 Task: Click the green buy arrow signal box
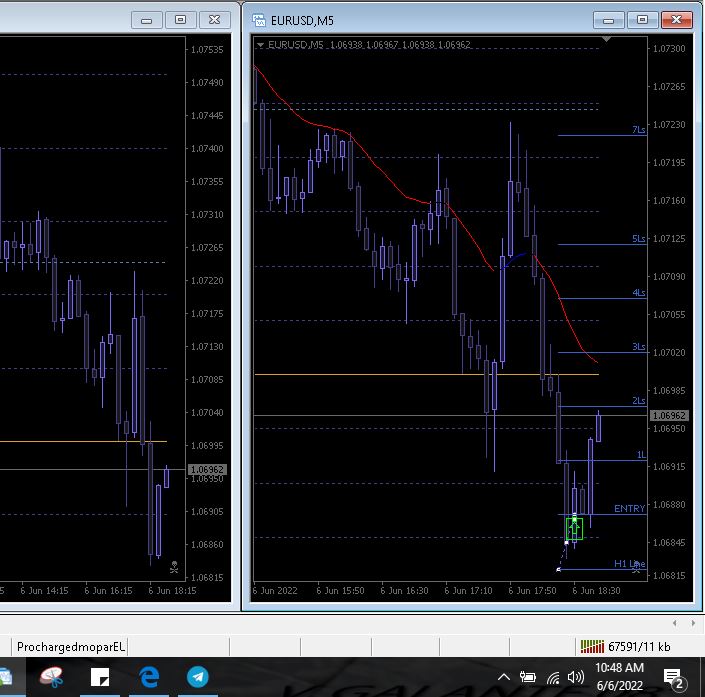click(x=574, y=528)
